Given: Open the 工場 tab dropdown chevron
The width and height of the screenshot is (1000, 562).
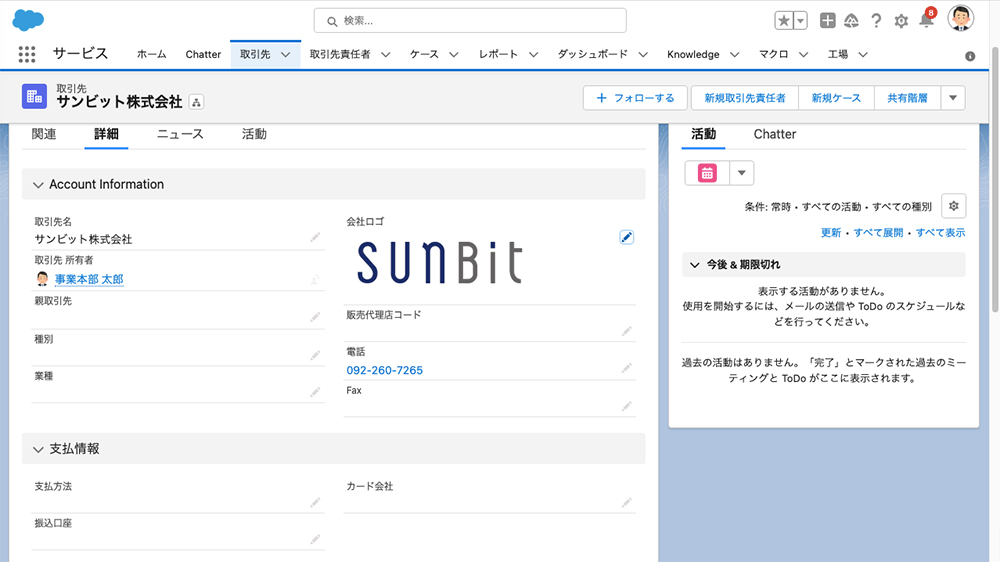Looking at the screenshot, I should (862, 55).
